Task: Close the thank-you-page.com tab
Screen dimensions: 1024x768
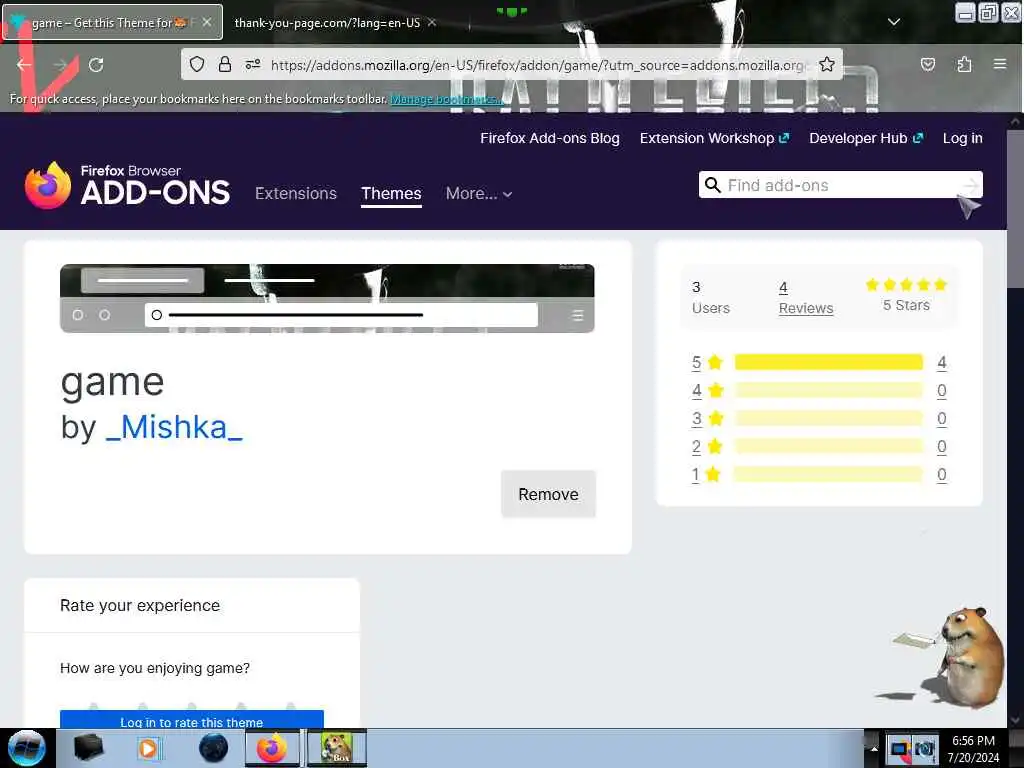Action: click(432, 22)
